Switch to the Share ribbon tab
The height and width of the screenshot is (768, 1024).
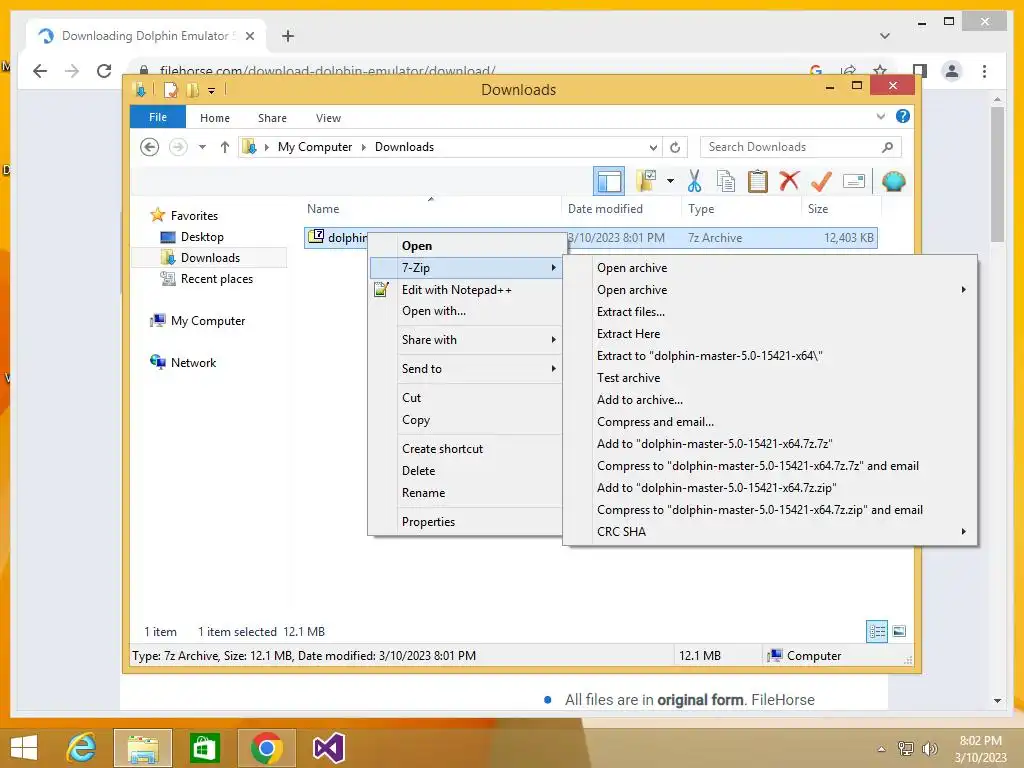[x=272, y=118]
